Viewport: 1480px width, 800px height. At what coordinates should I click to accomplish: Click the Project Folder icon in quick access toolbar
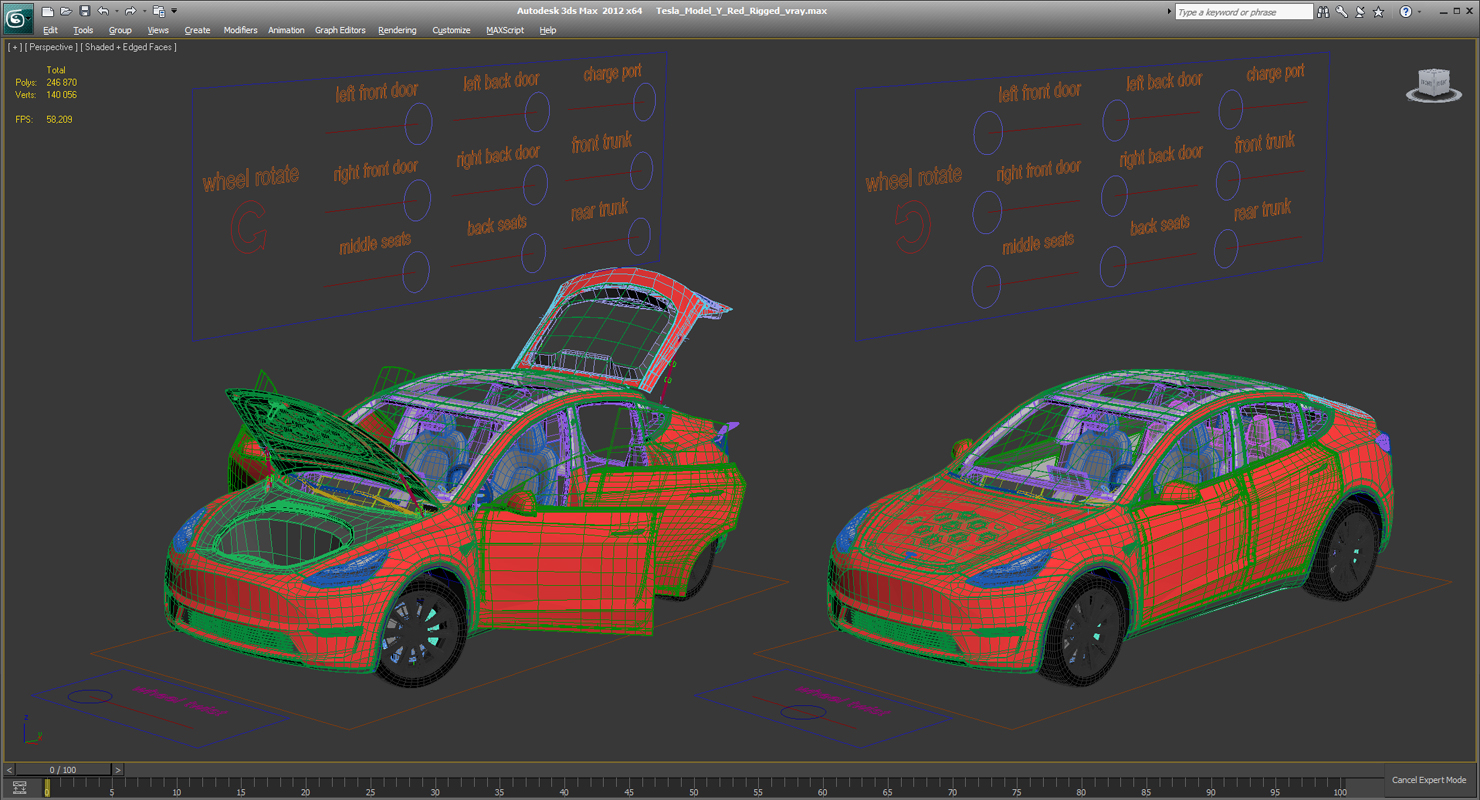coord(158,11)
